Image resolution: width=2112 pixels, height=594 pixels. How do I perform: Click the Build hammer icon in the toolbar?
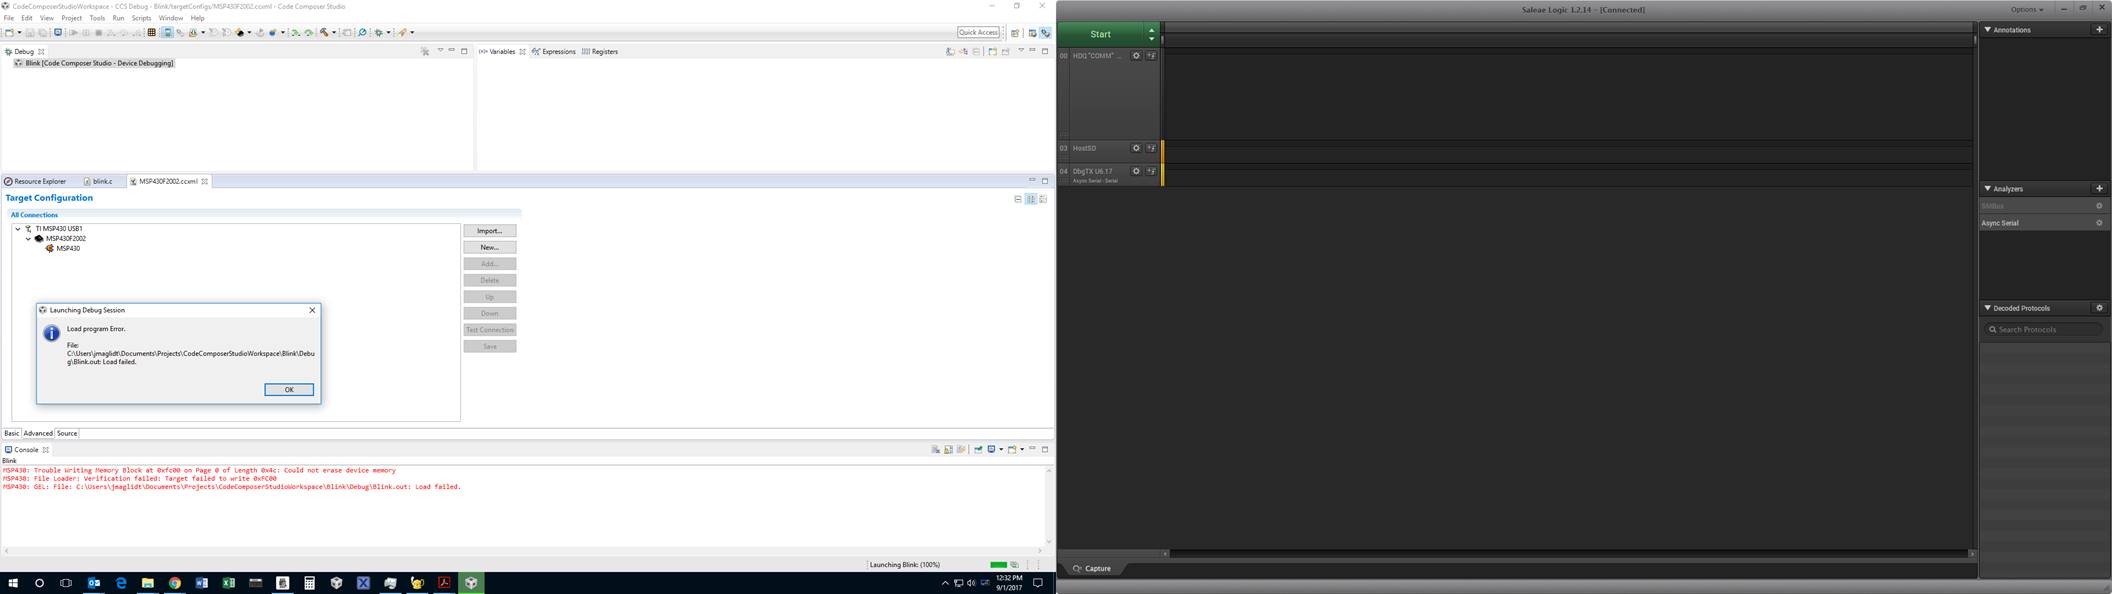324,32
